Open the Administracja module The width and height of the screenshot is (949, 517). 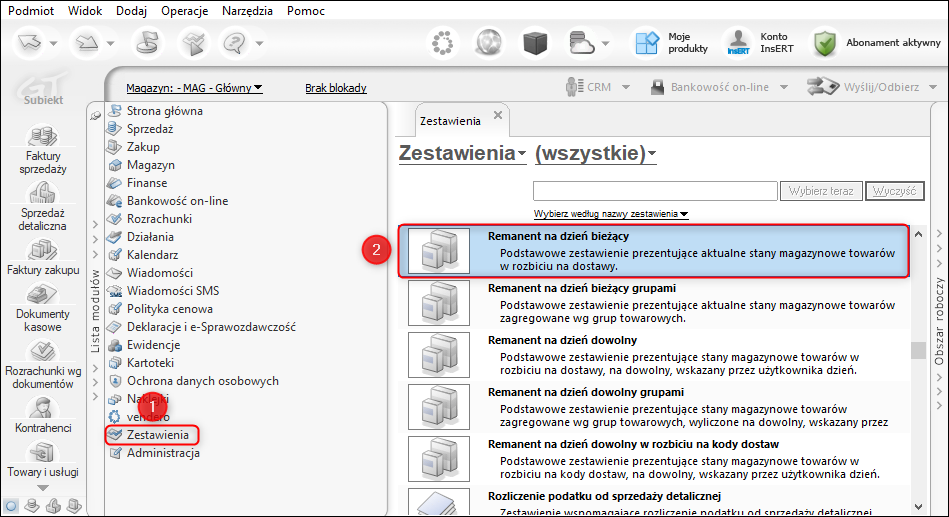click(x=163, y=453)
